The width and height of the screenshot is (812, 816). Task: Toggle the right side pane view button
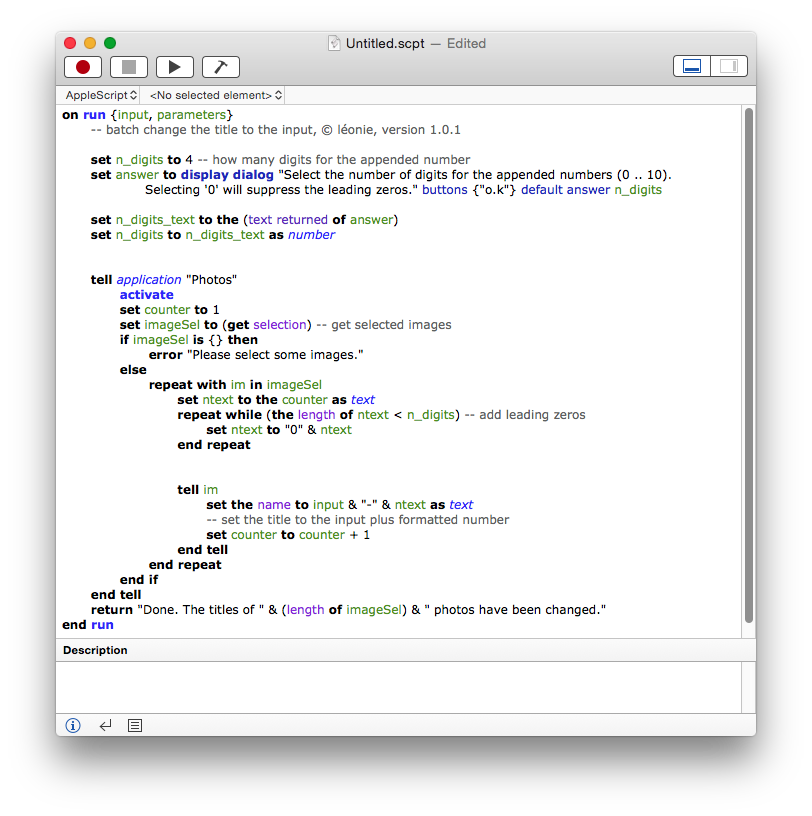point(727,67)
